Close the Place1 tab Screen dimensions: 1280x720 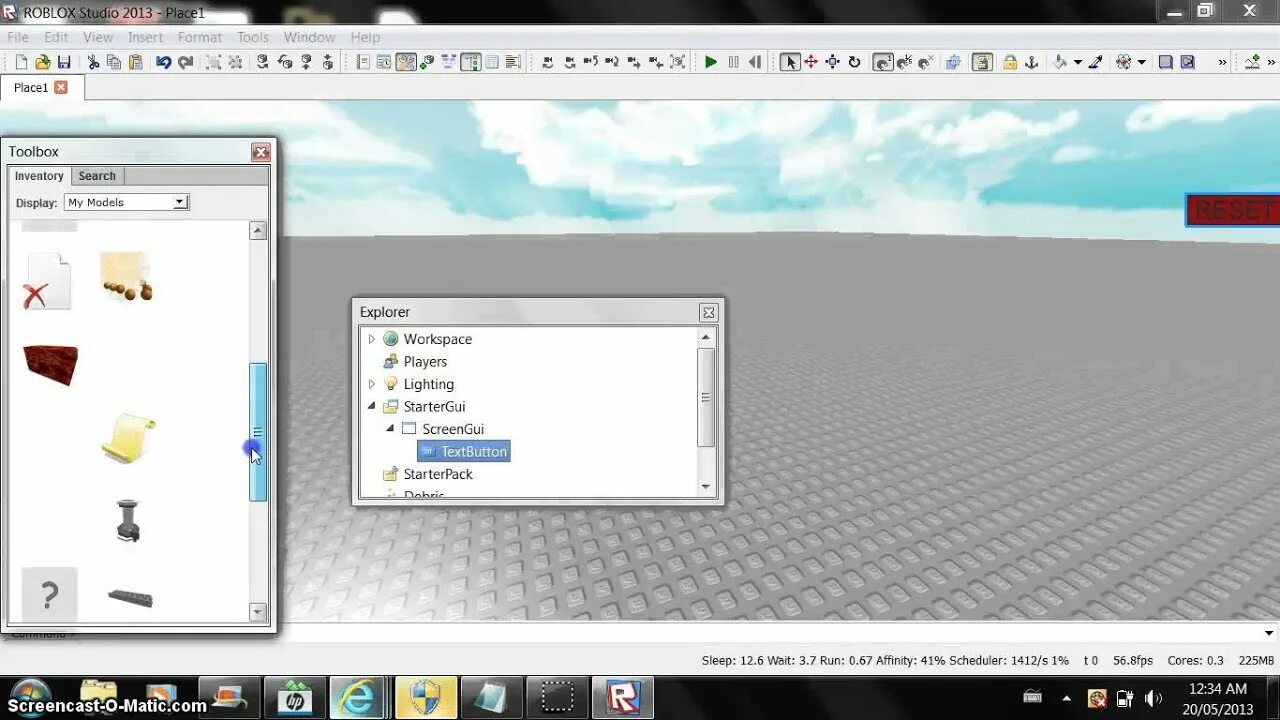click(61, 87)
